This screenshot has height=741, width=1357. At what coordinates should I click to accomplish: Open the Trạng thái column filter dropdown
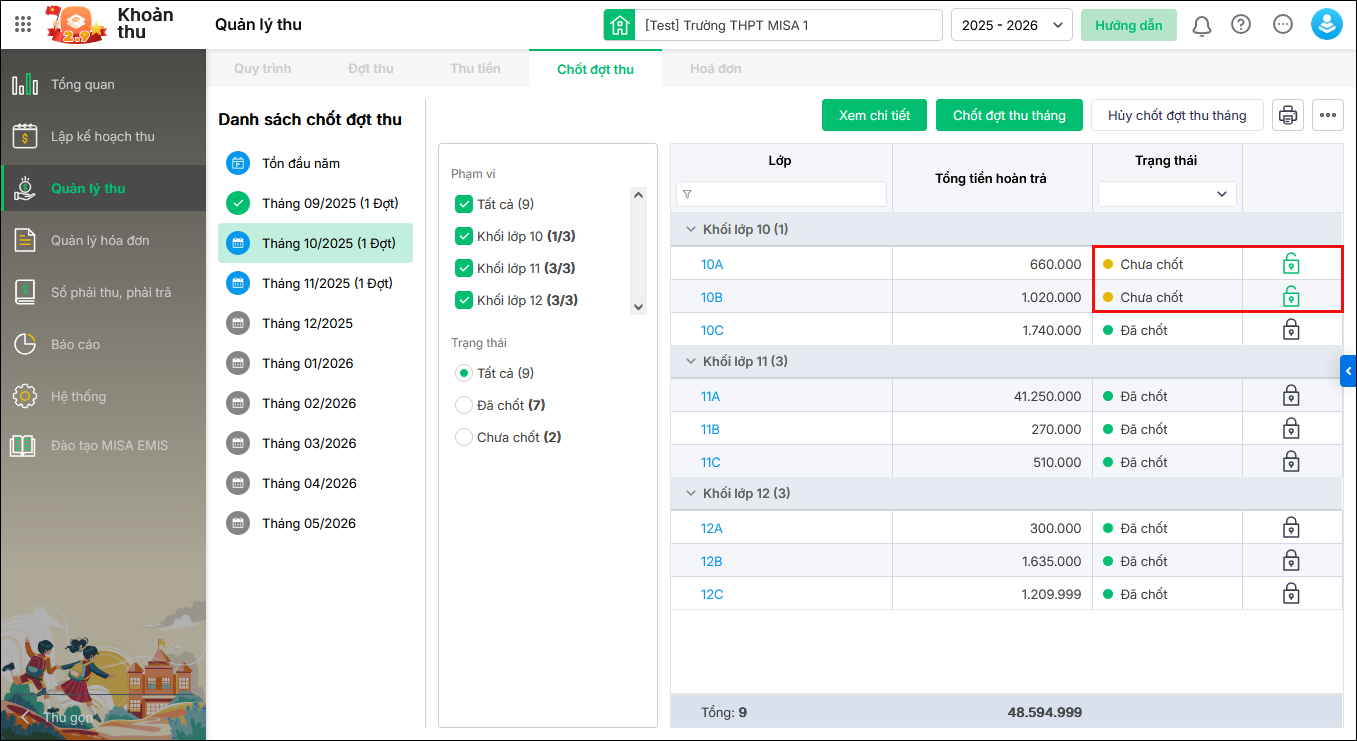[1167, 194]
